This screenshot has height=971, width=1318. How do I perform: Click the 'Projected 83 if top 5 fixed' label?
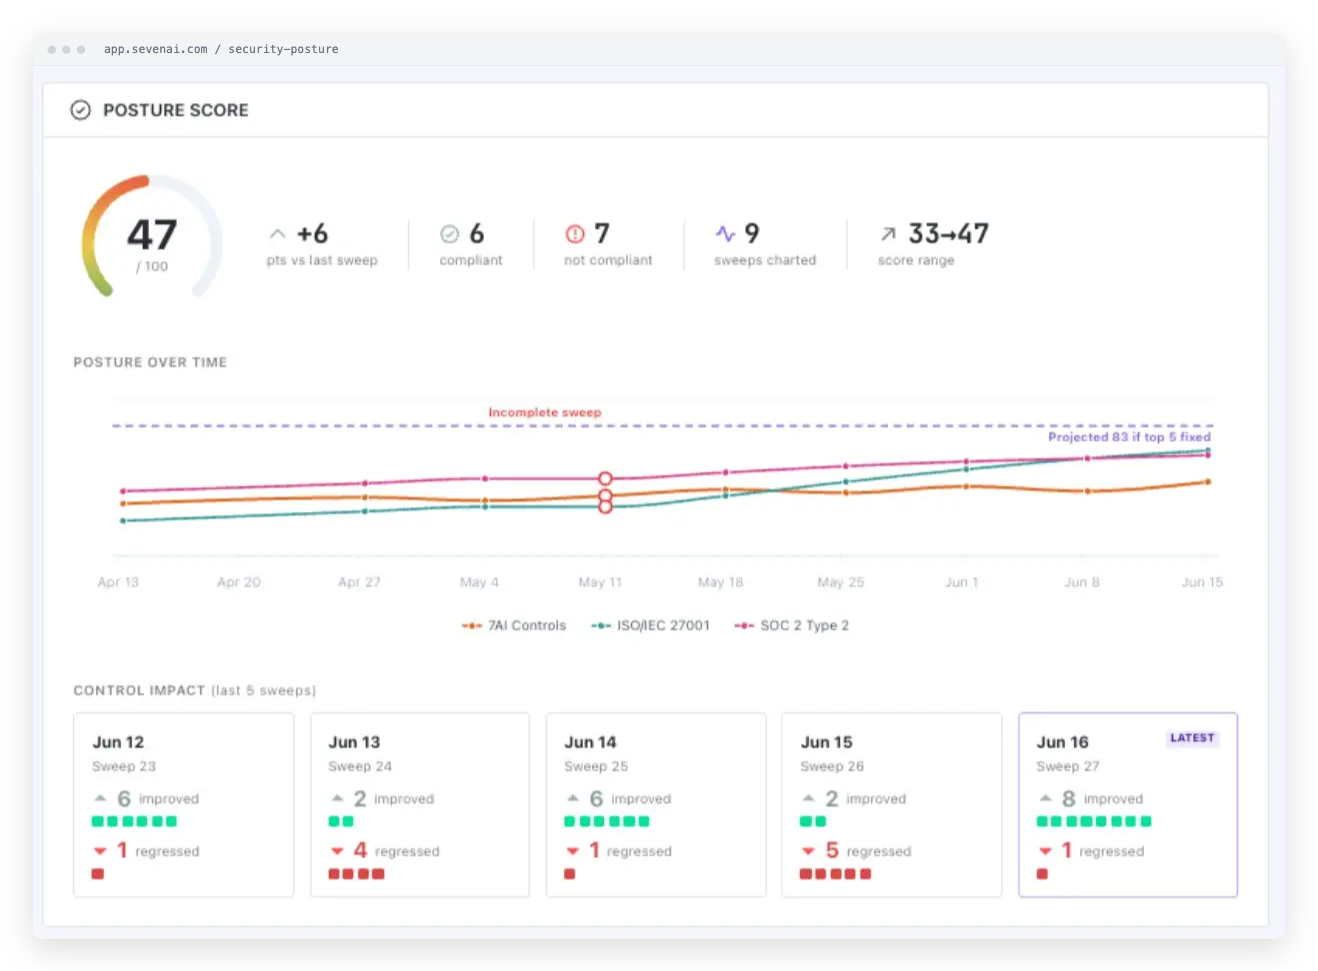(x=1129, y=437)
